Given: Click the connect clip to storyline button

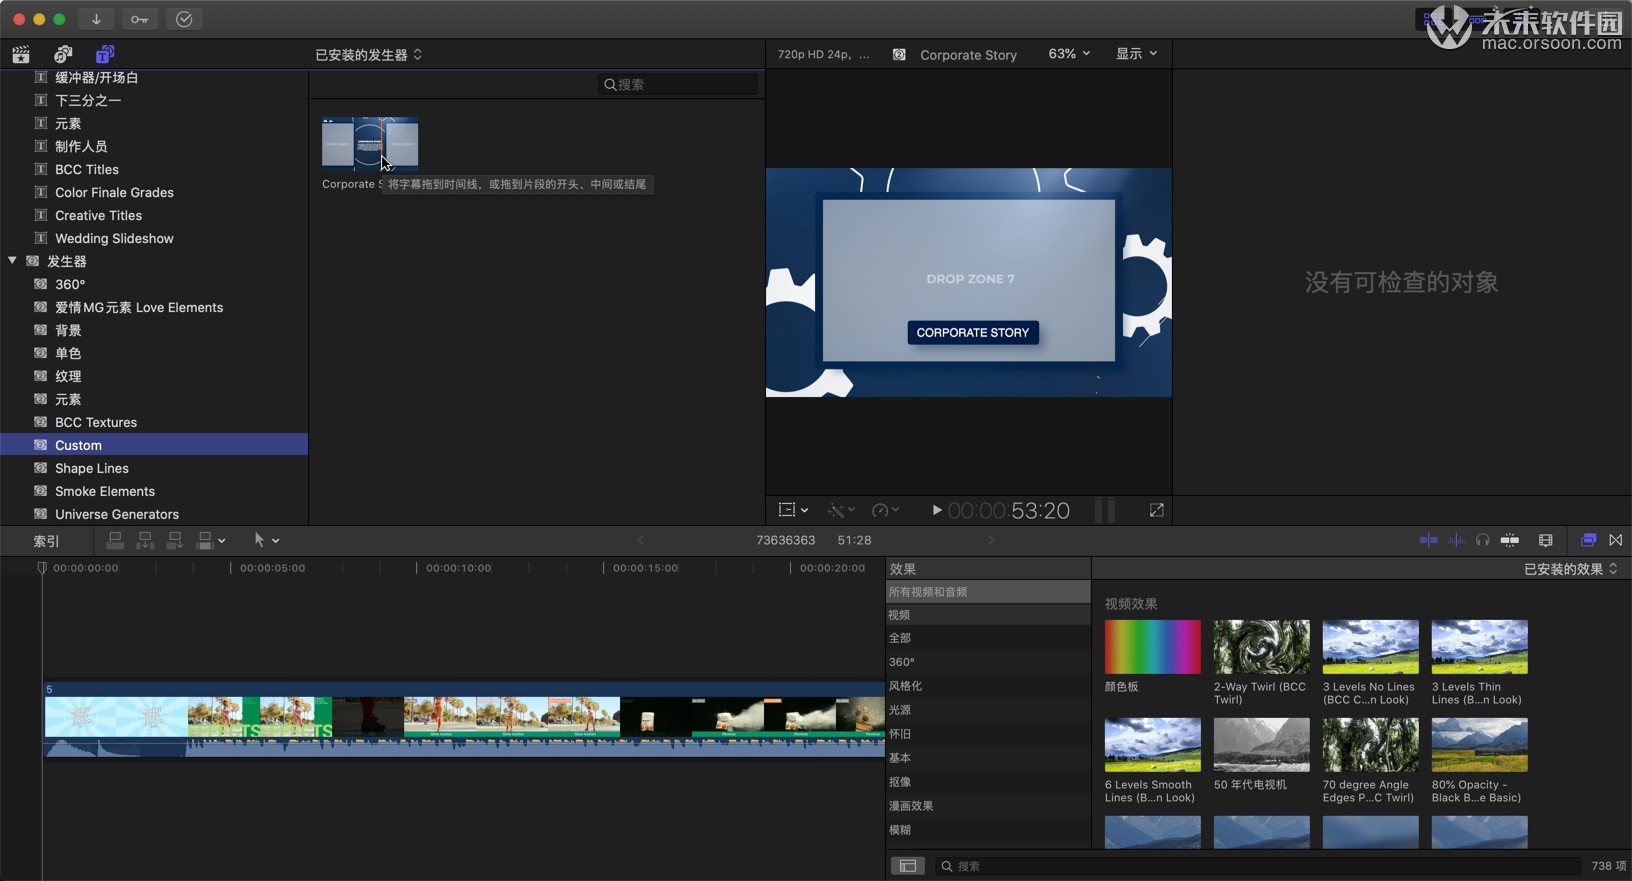Looking at the screenshot, I should [x=115, y=541].
